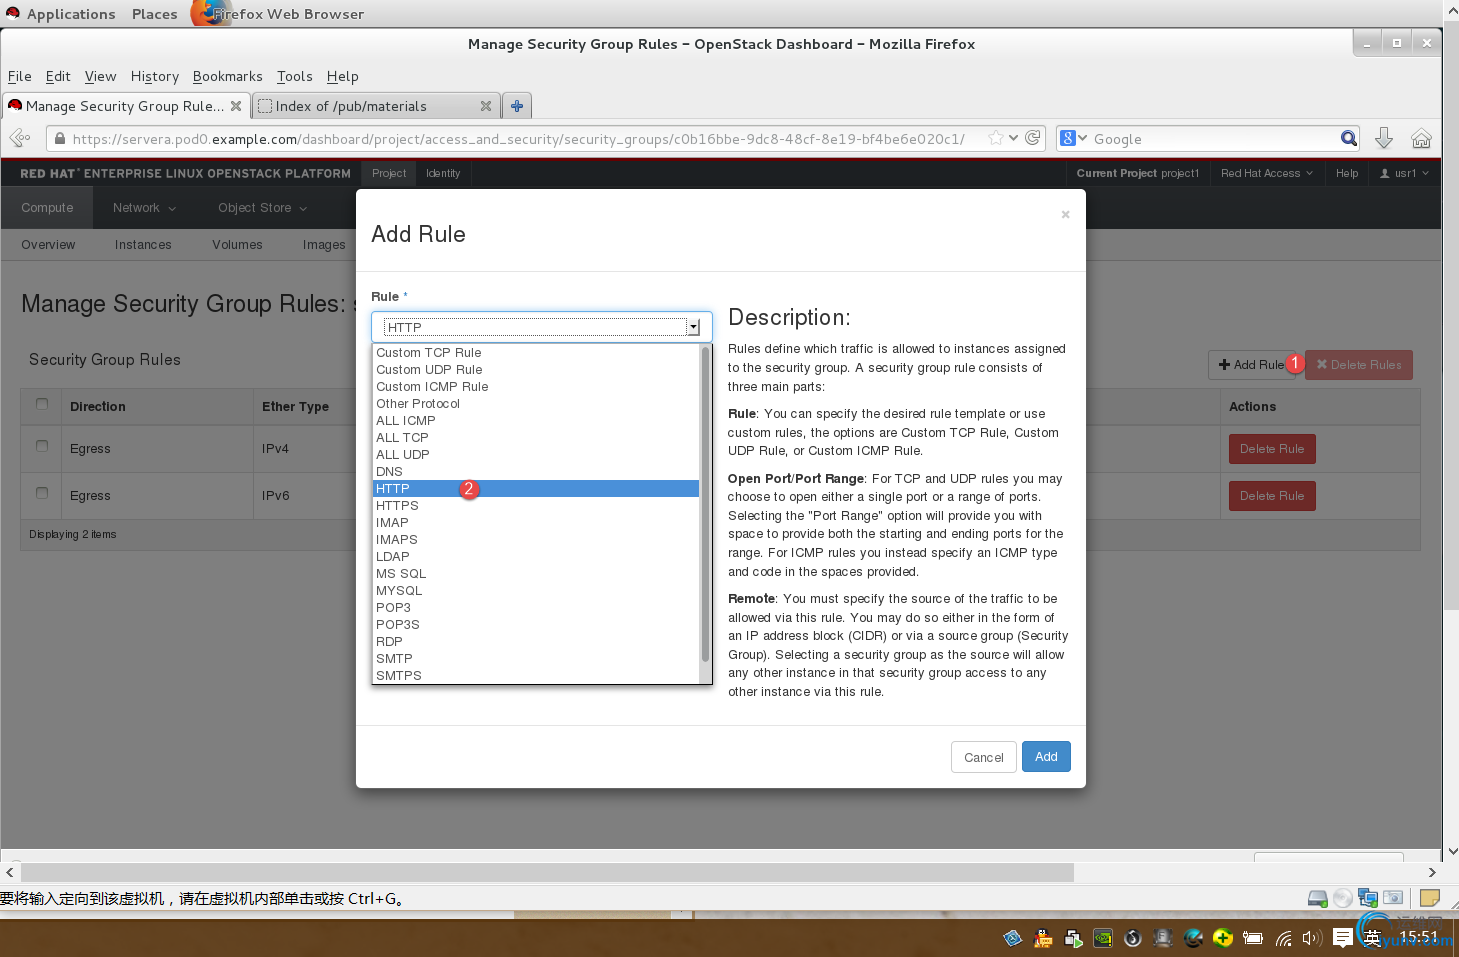Open the Wi-Fi network tray icon
The width and height of the screenshot is (1459, 957).
point(1283,938)
